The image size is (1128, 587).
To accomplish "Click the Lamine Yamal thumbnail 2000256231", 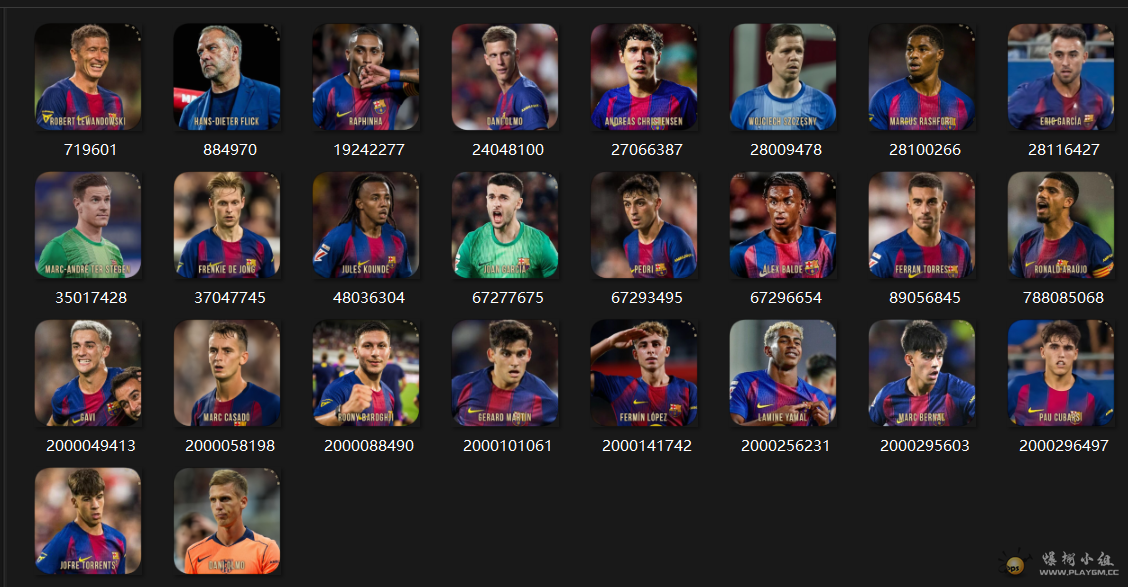I will [783, 373].
